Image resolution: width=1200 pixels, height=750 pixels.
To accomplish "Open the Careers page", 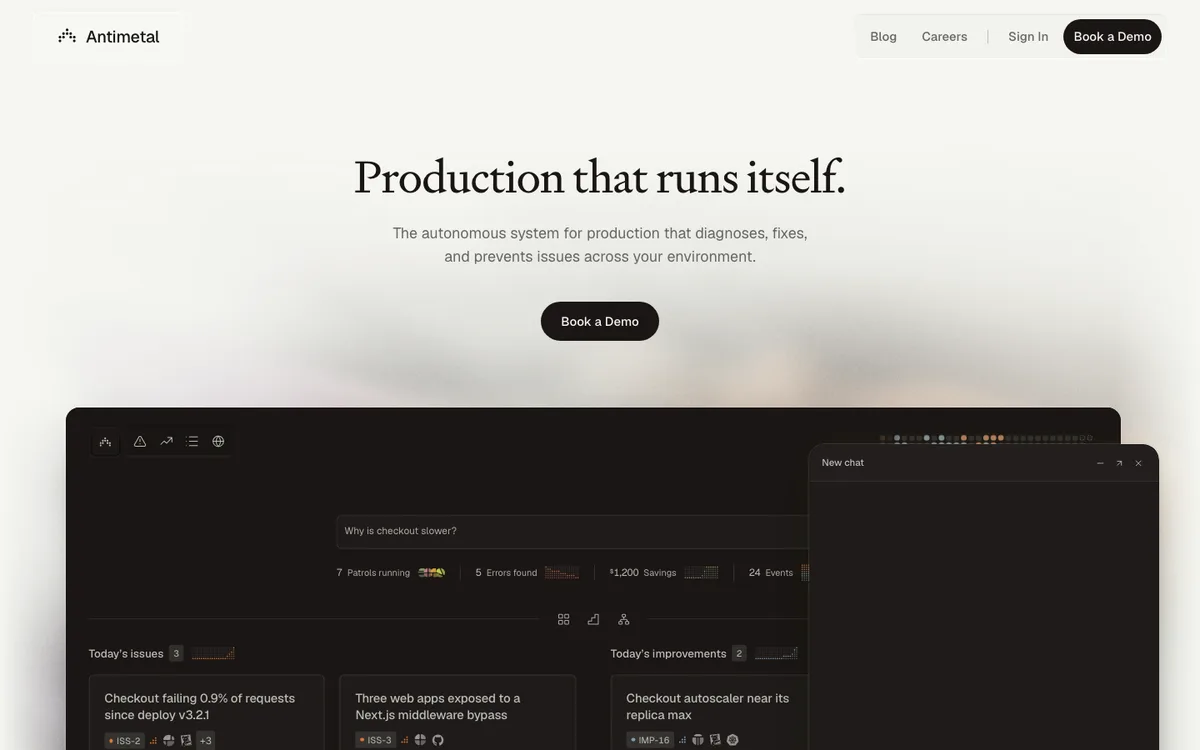I will (944, 37).
